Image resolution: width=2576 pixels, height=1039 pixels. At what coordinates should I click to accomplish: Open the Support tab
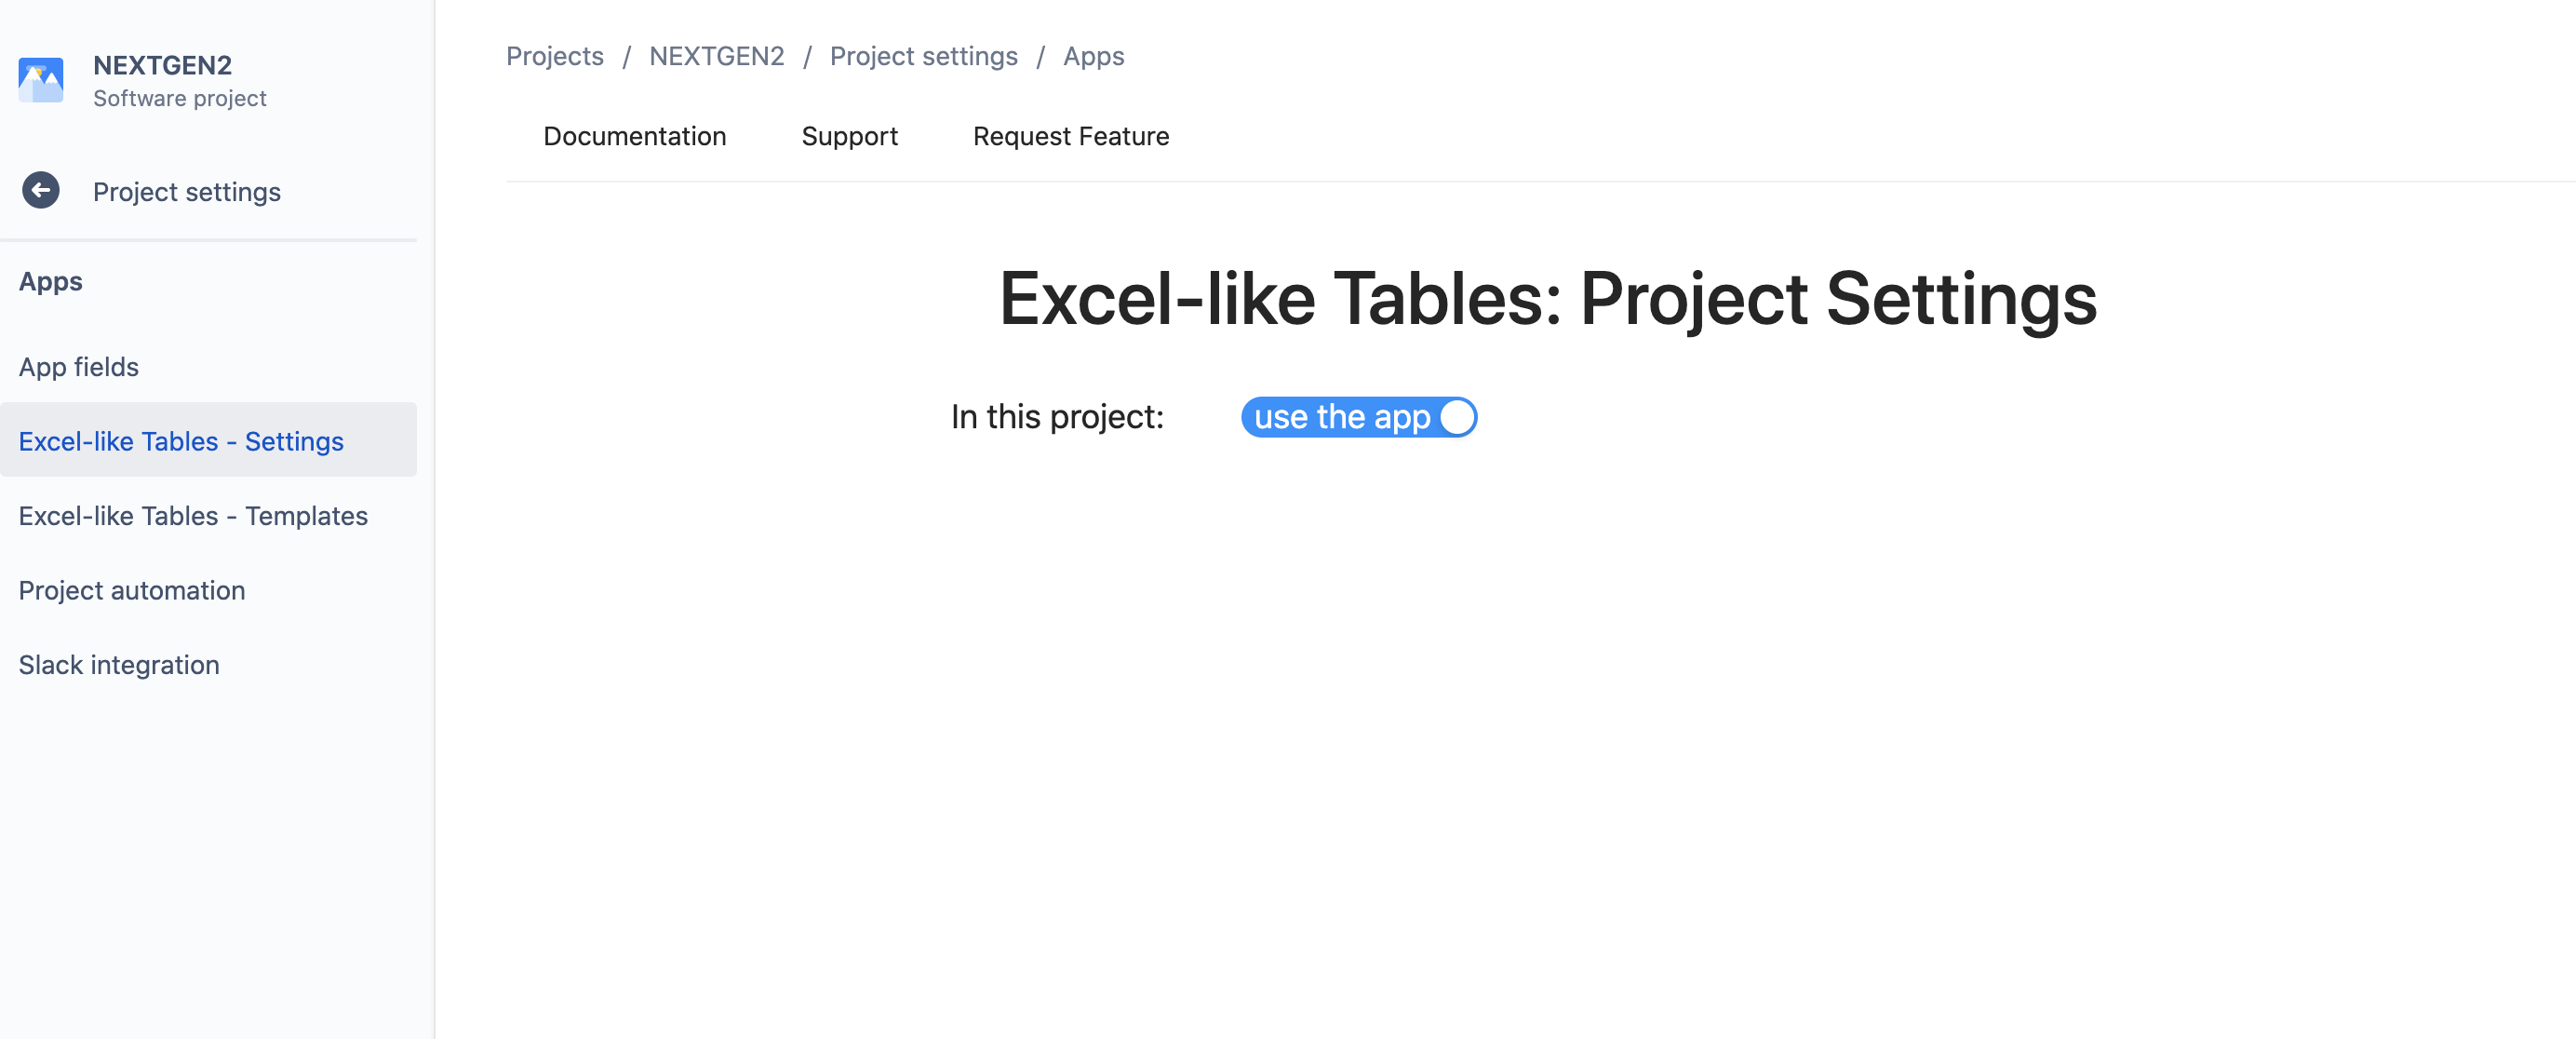849,136
